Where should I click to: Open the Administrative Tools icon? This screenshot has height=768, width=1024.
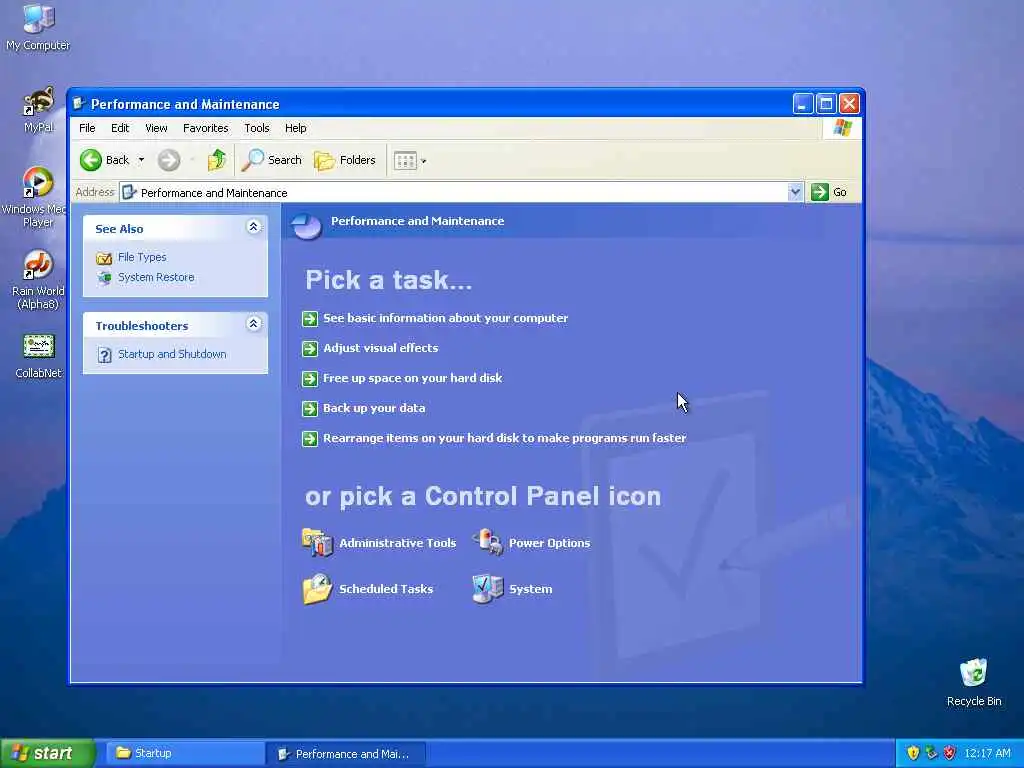click(317, 543)
